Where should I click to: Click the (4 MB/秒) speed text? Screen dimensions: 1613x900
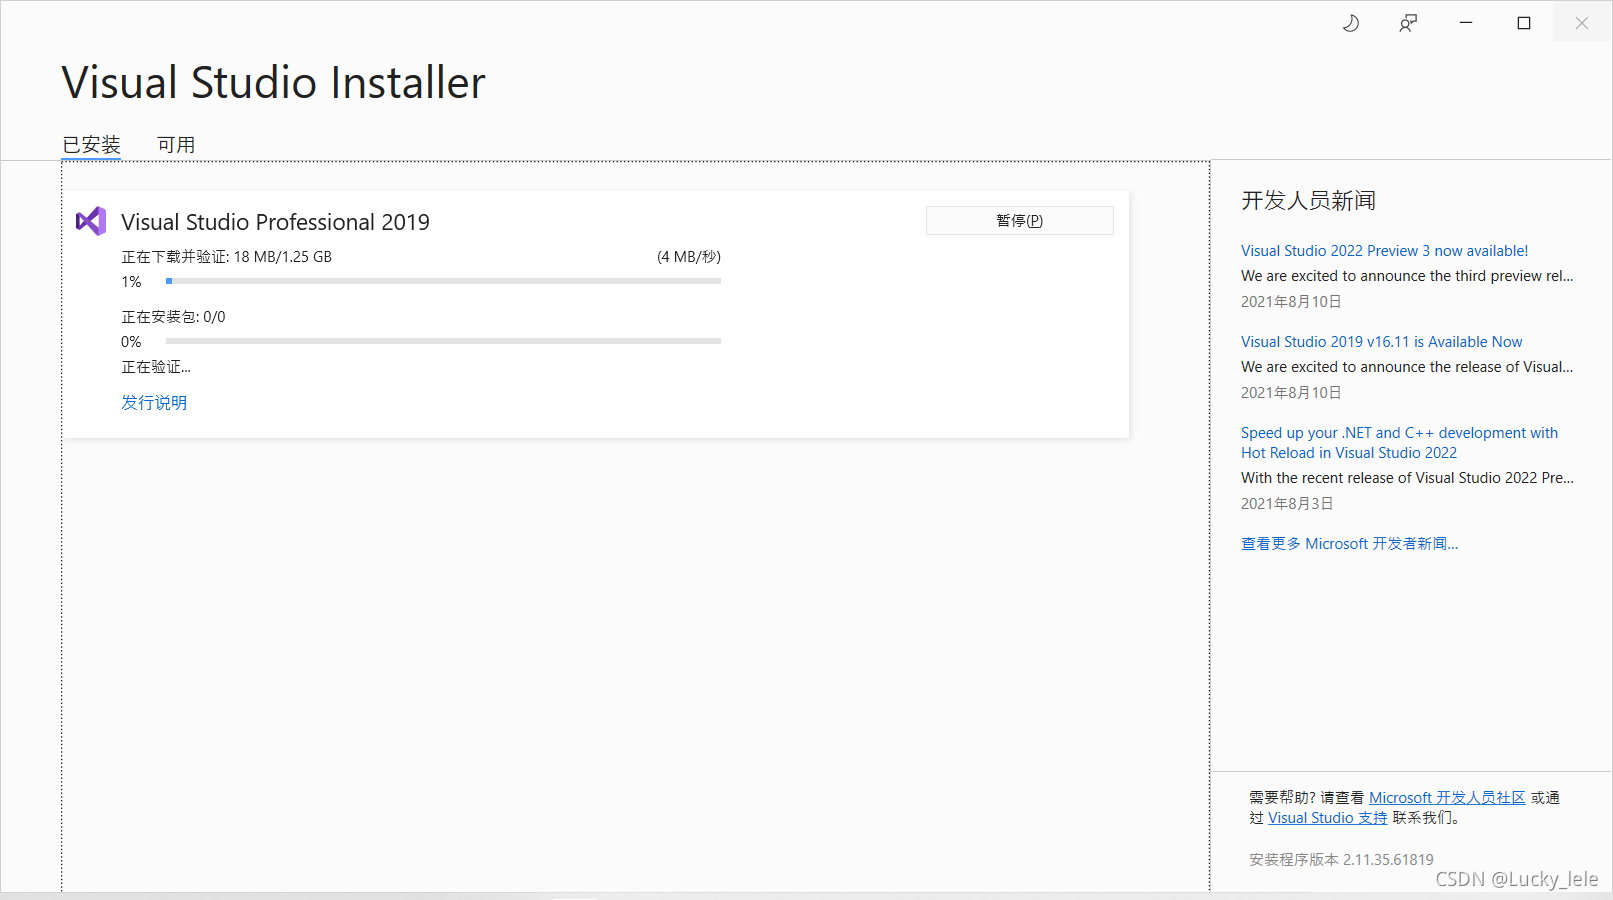tap(689, 257)
